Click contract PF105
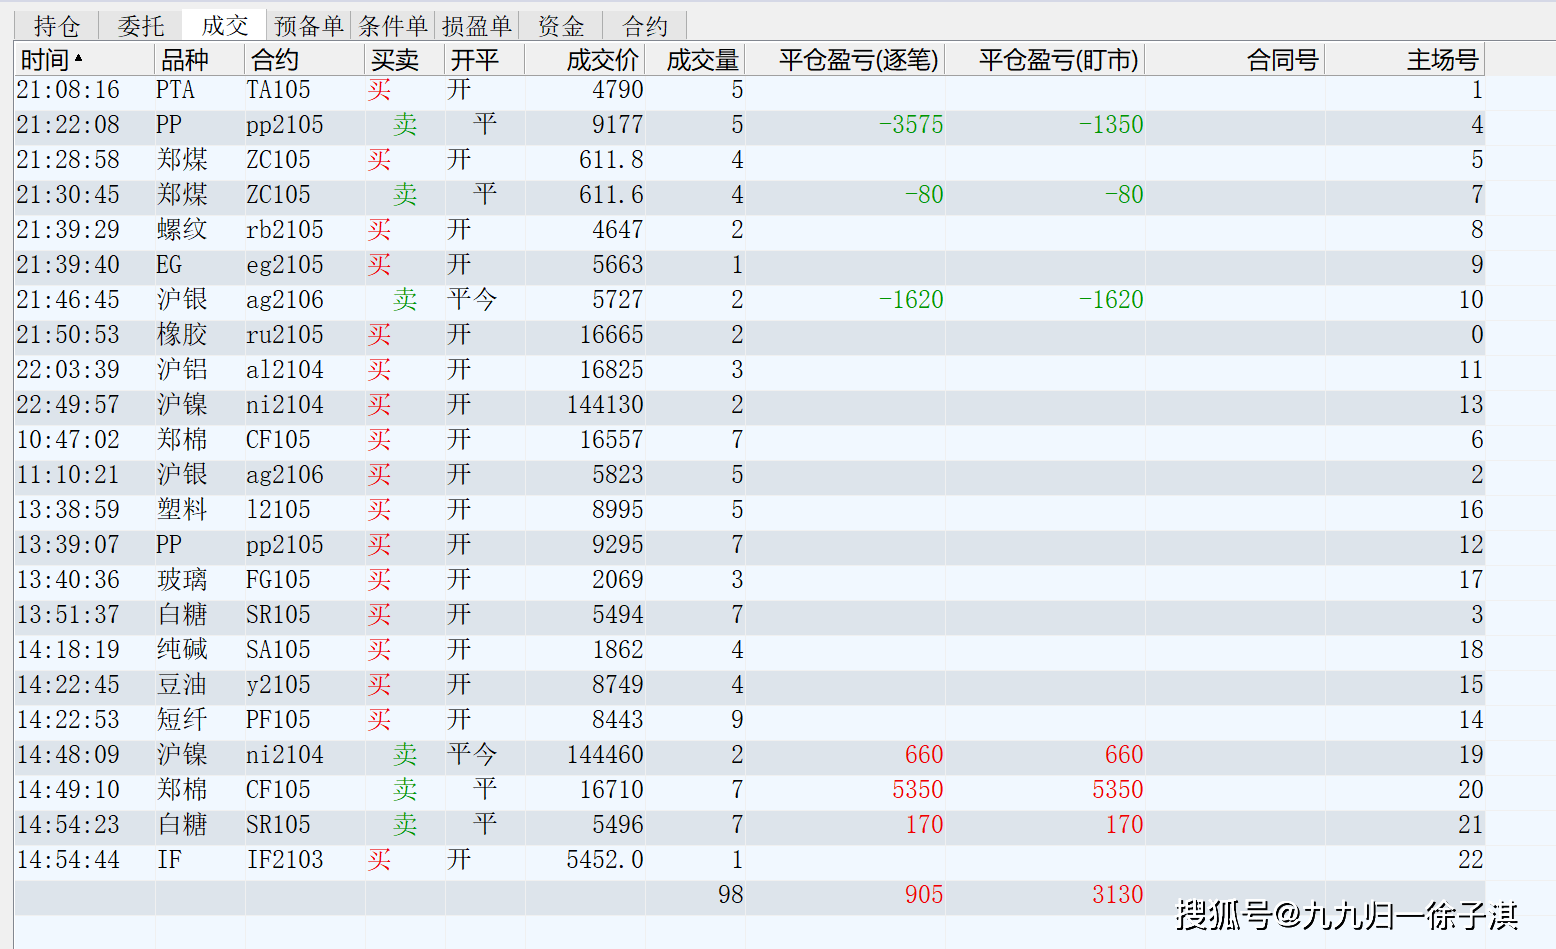 pos(278,720)
